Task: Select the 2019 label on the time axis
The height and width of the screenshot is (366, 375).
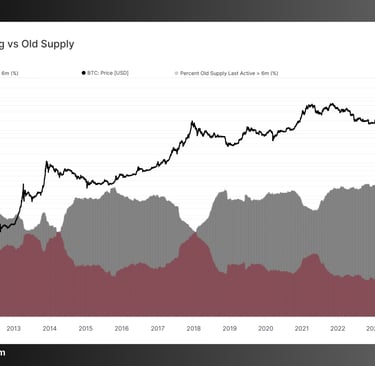Action: pos(229,329)
